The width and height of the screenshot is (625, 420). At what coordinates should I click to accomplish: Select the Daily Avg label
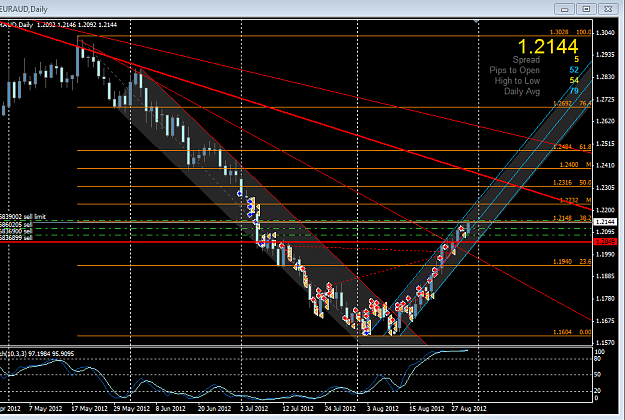point(522,91)
